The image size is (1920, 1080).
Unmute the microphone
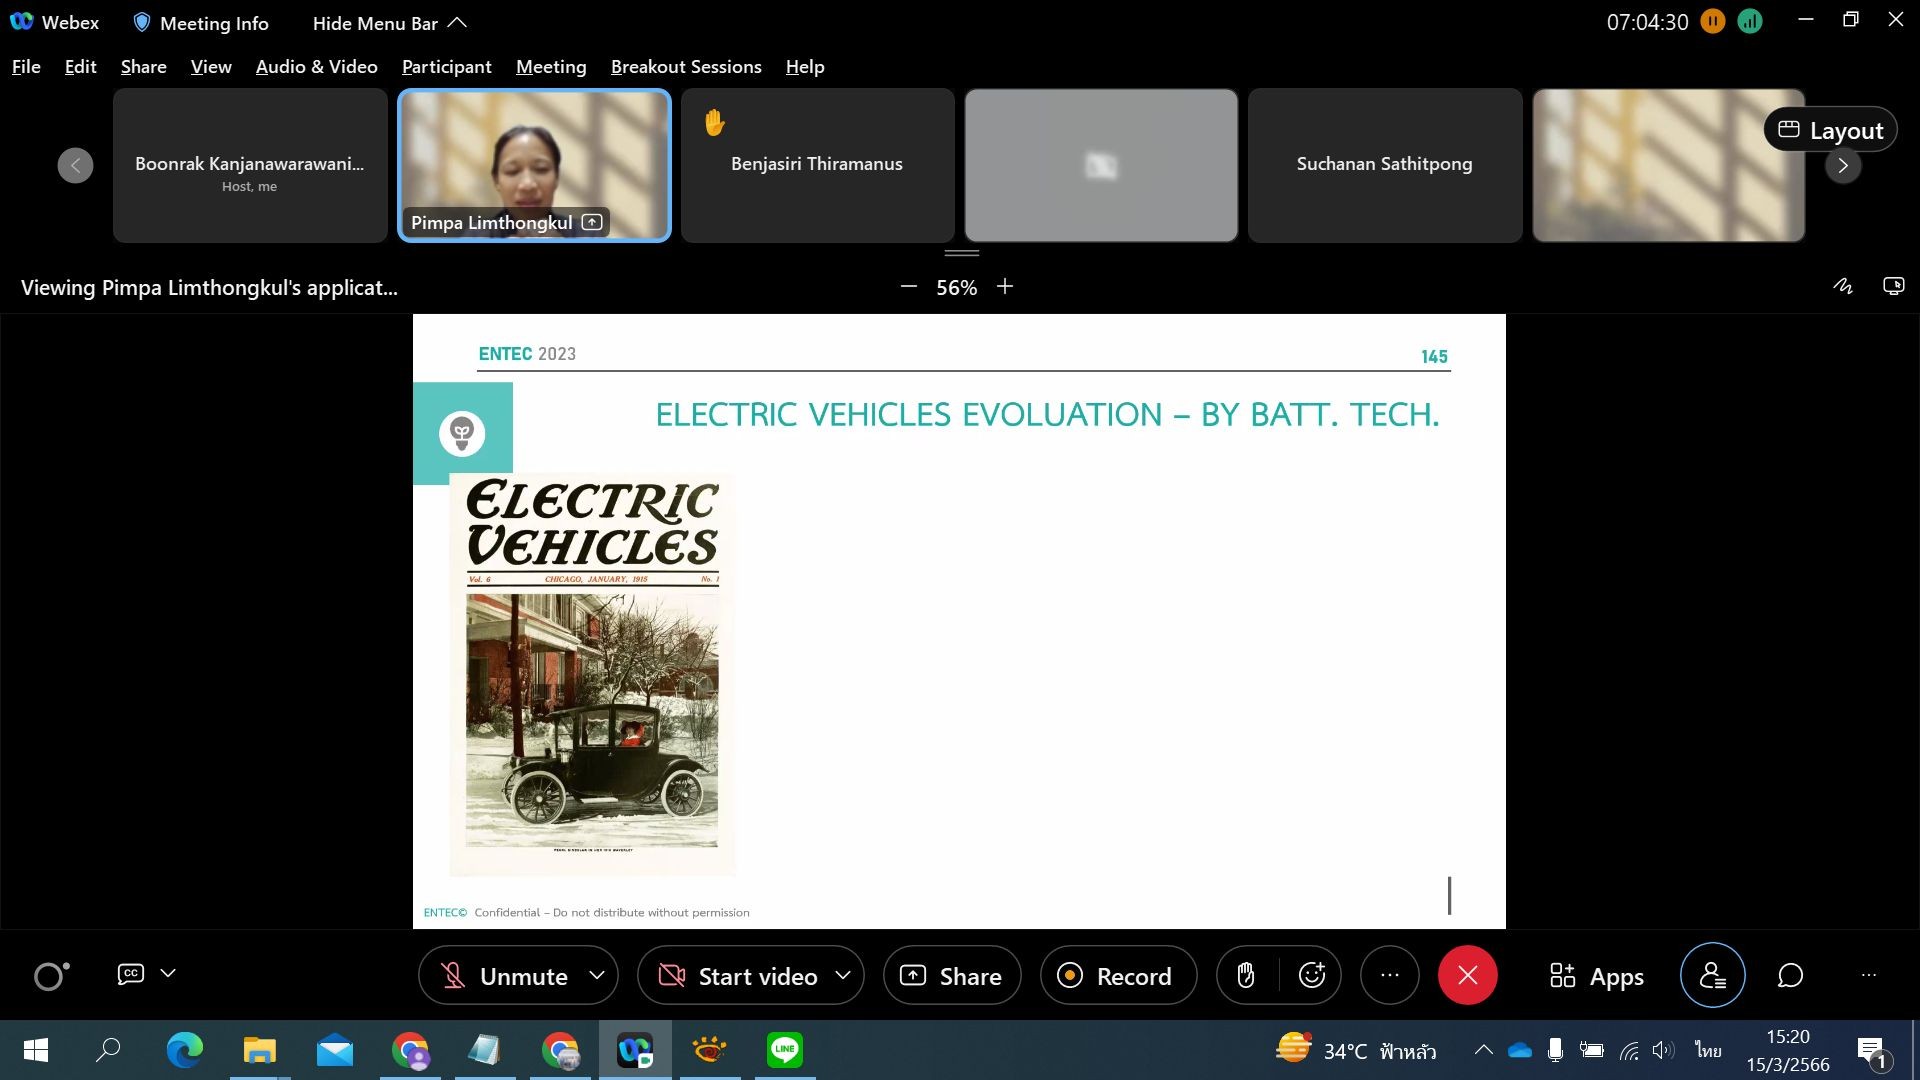click(x=506, y=976)
